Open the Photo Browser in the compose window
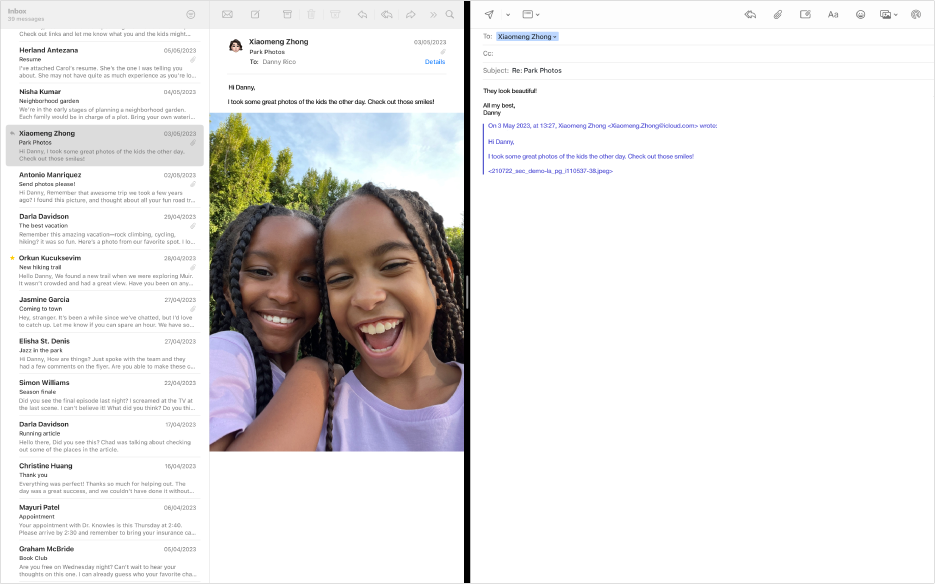 (x=886, y=13)
